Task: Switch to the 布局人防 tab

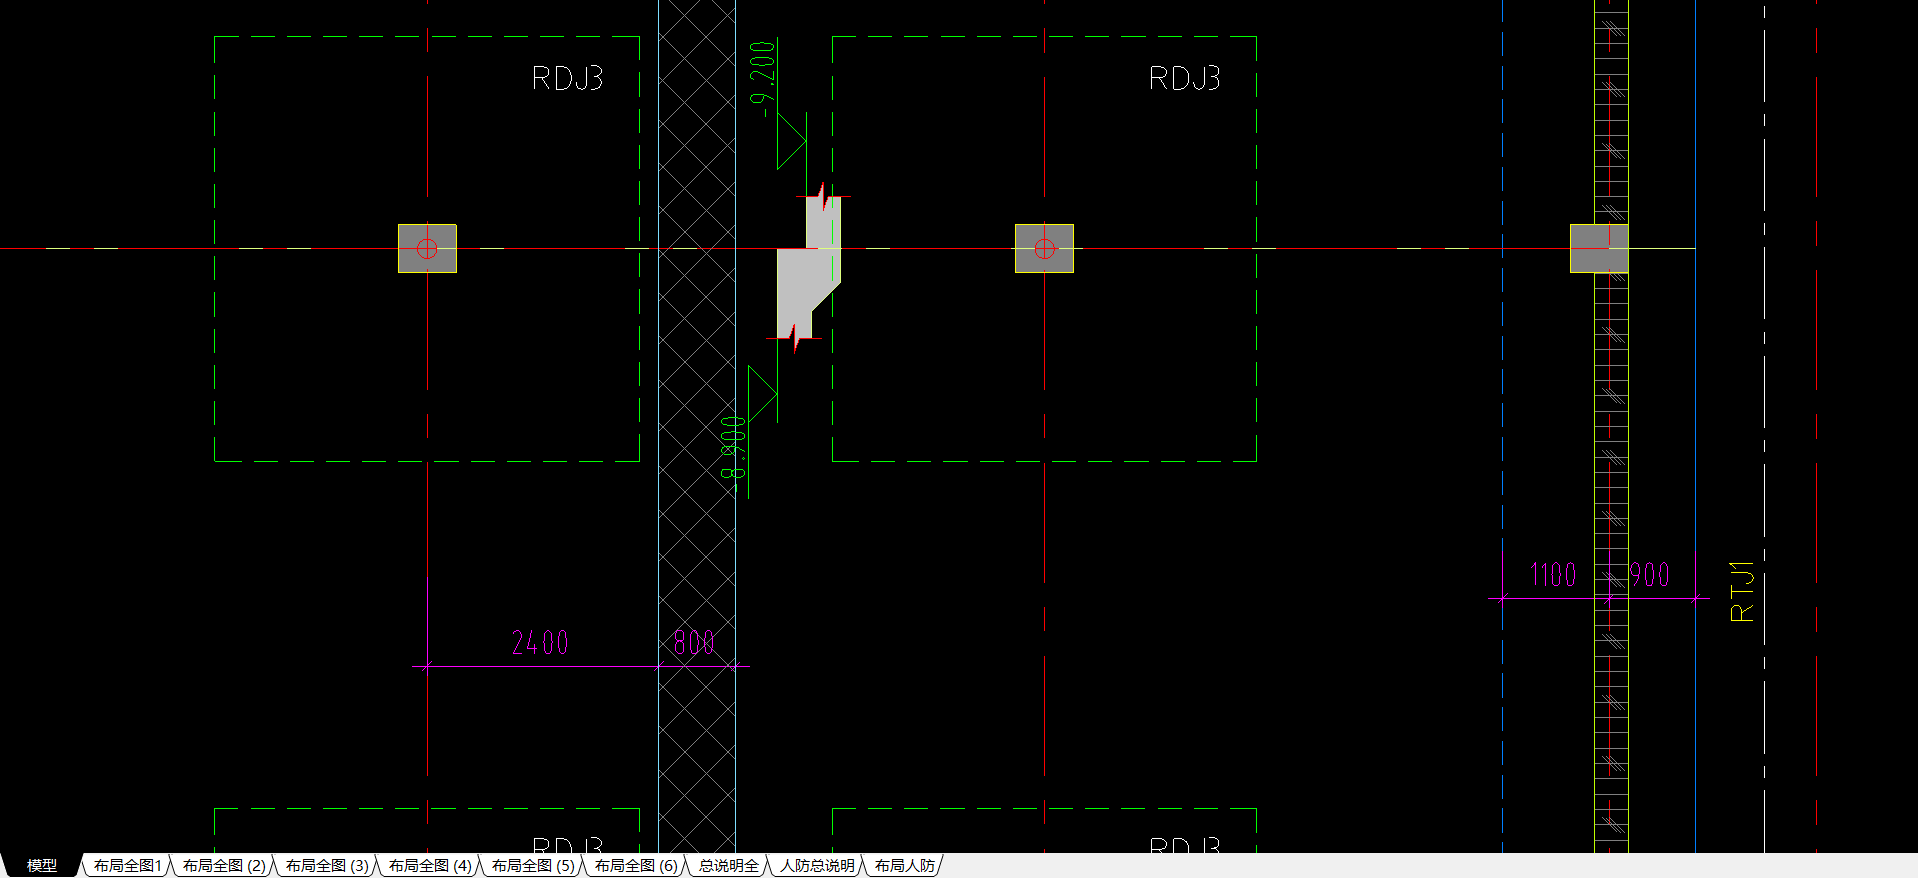Action: pos(905,866)
